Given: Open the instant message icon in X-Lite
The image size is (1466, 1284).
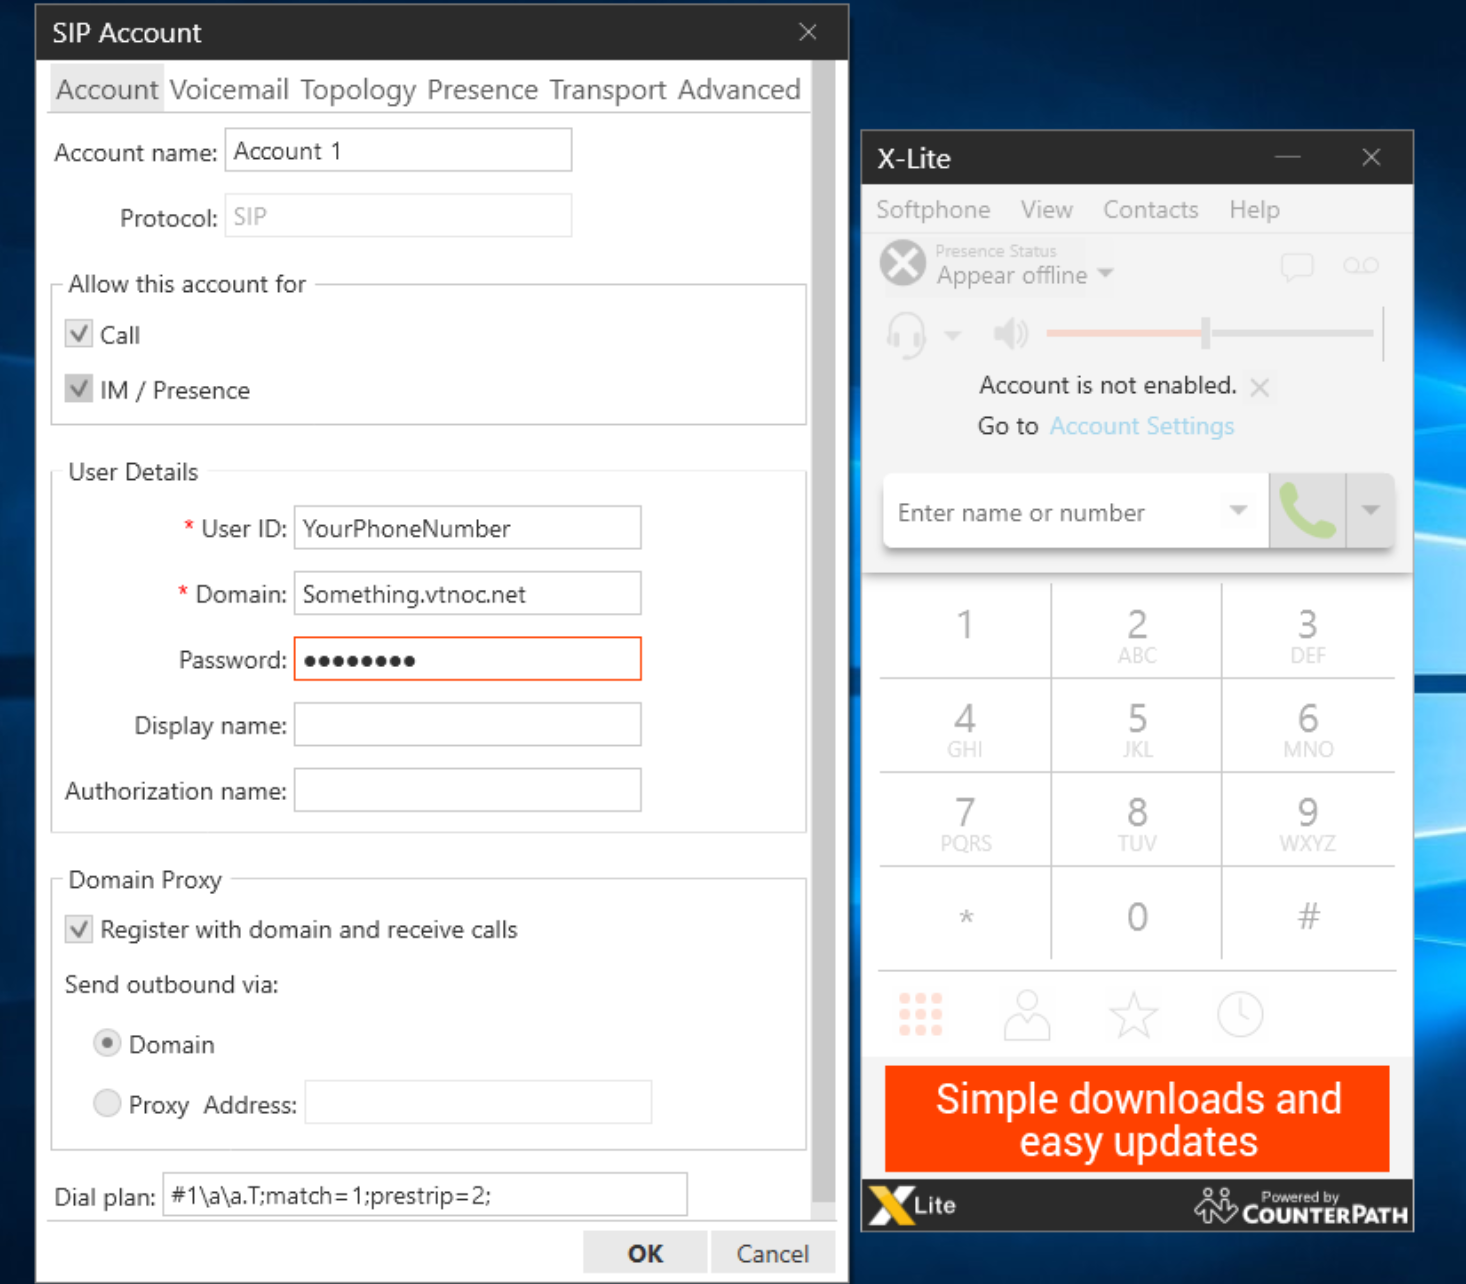Looking at the screenshot, I should pos(1296,267).
